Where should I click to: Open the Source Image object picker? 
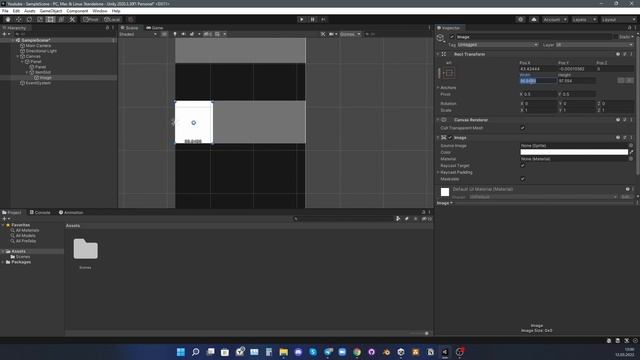point(631,145)
